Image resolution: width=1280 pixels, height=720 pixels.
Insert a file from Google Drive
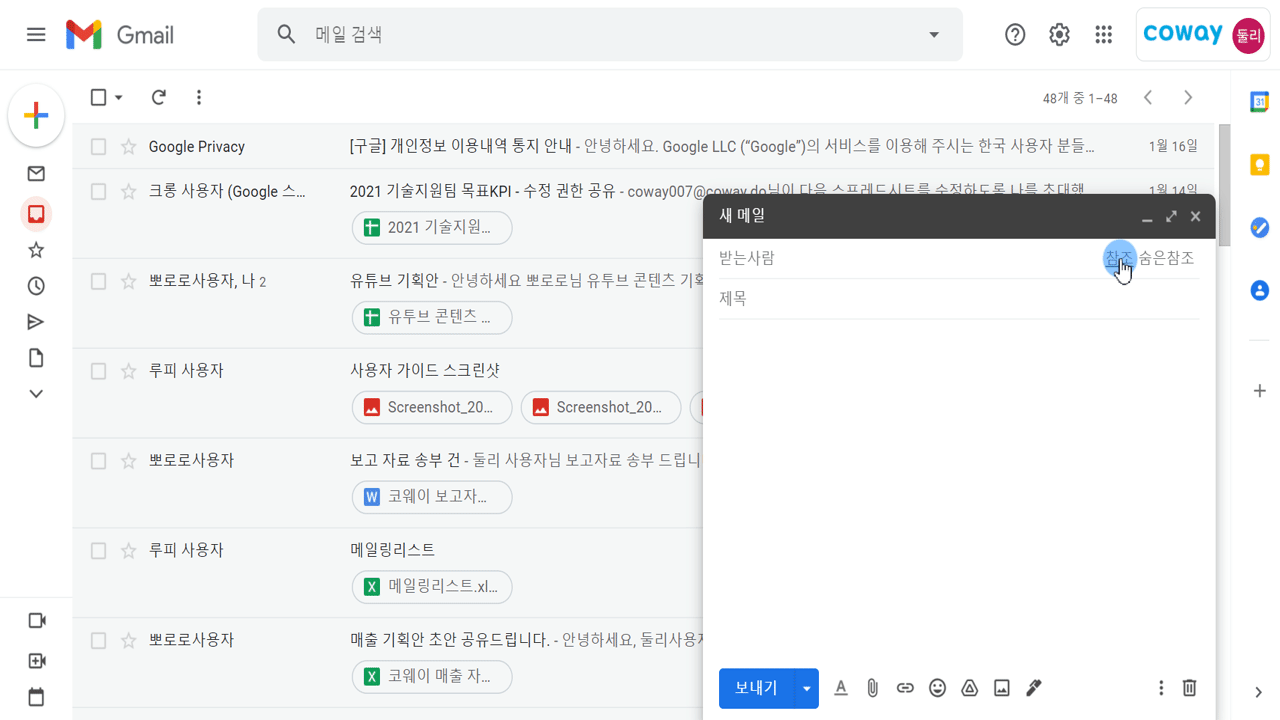point(969,688)
